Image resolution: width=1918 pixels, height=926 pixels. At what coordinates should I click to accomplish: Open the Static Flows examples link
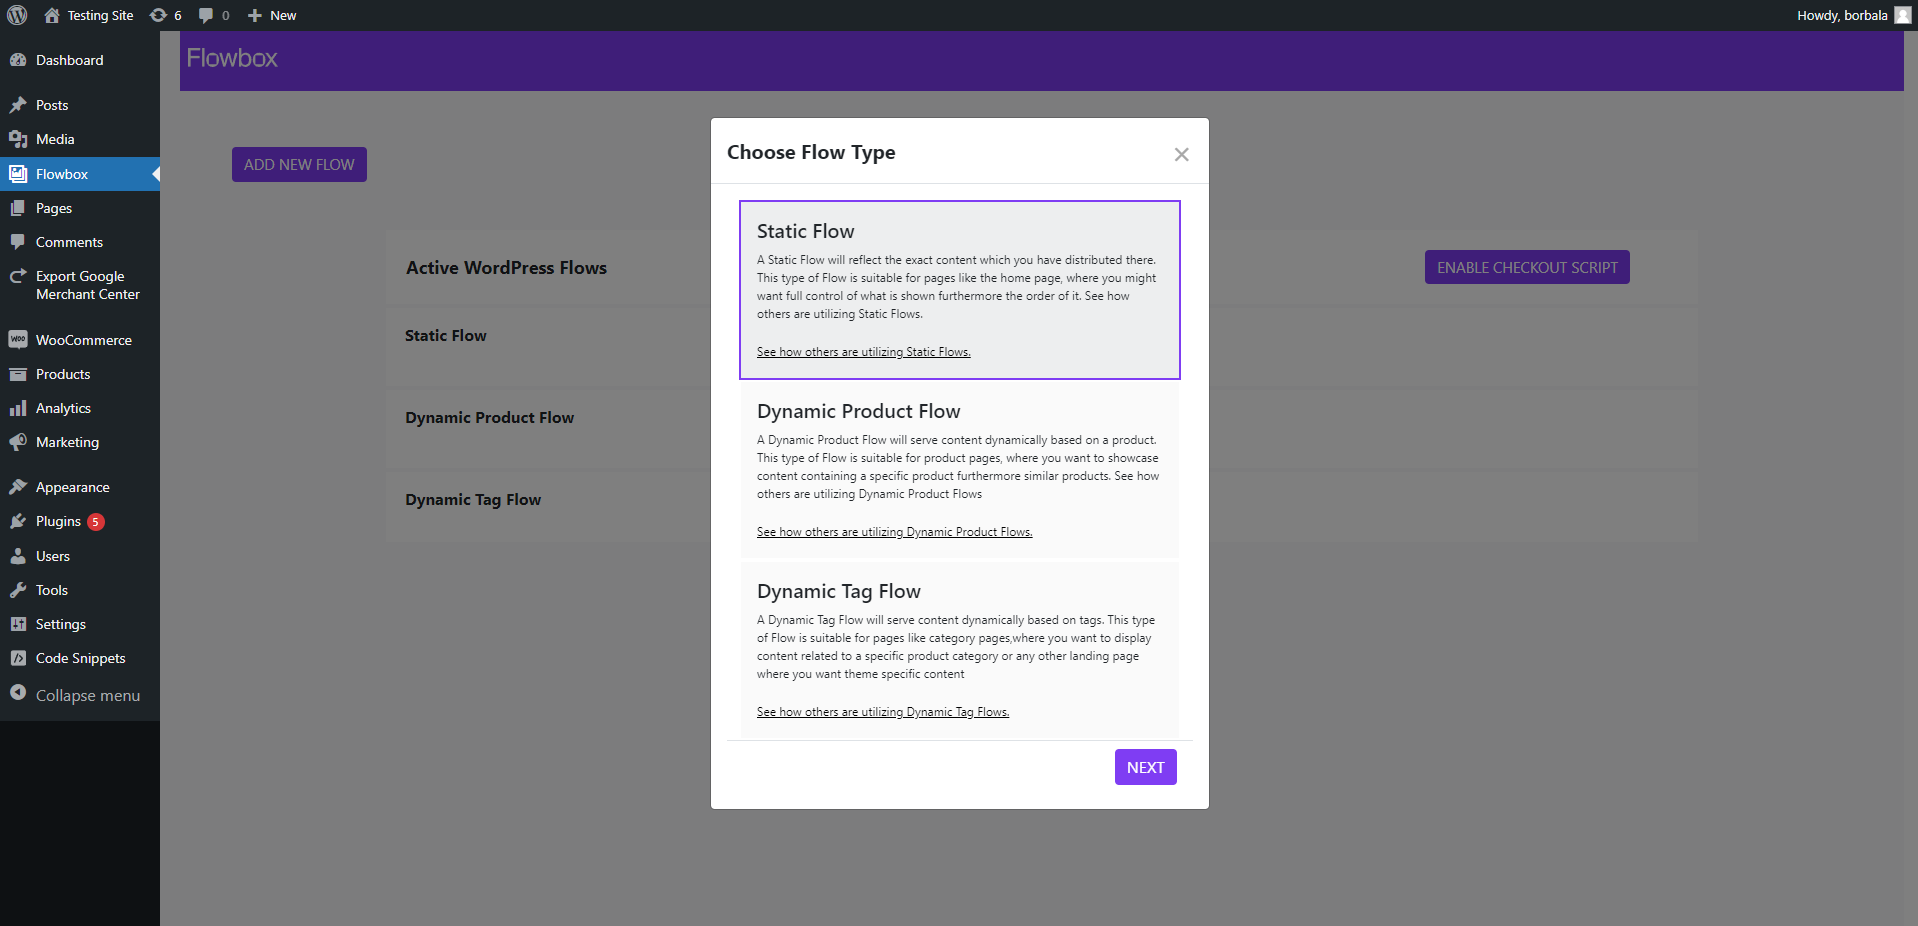click(863, 352)
